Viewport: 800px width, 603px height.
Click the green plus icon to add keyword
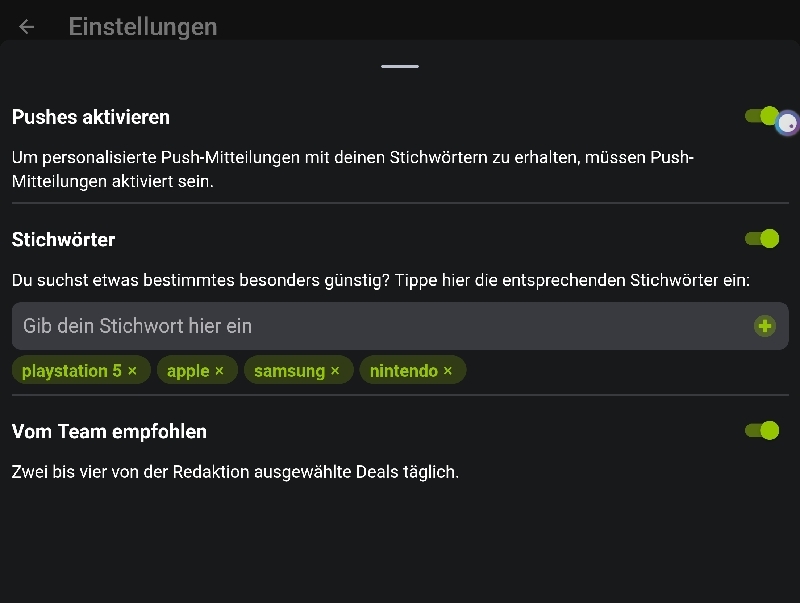click(765, 326)
